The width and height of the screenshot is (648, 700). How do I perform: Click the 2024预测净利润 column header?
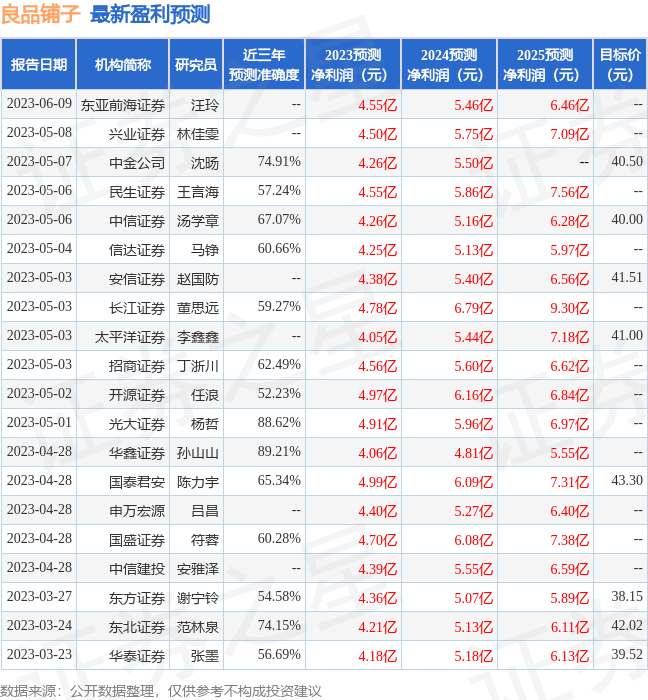449,64
